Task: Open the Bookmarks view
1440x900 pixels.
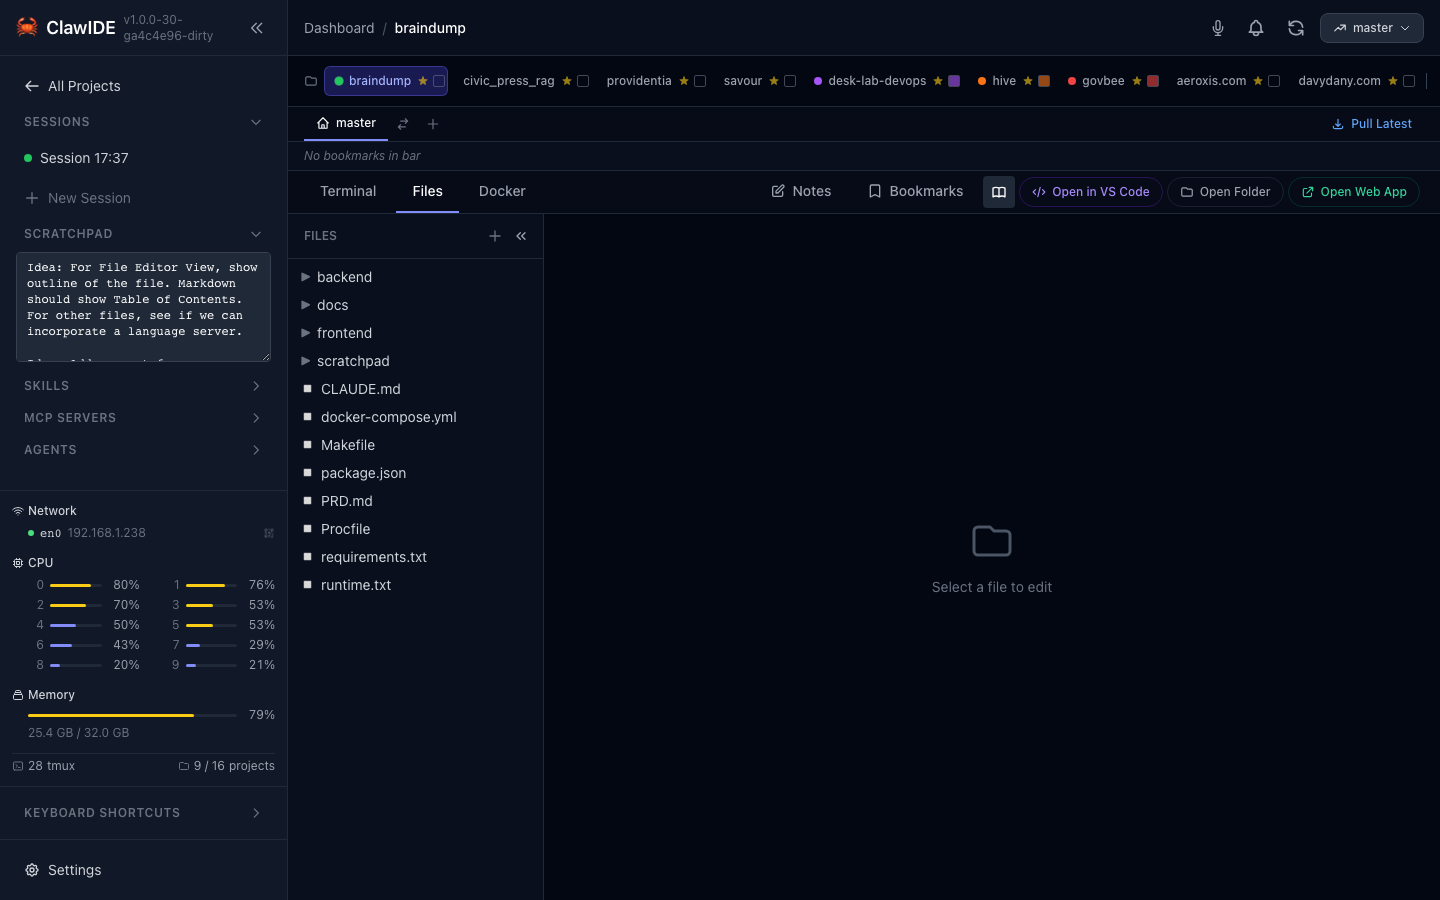Action: point(915,191)
